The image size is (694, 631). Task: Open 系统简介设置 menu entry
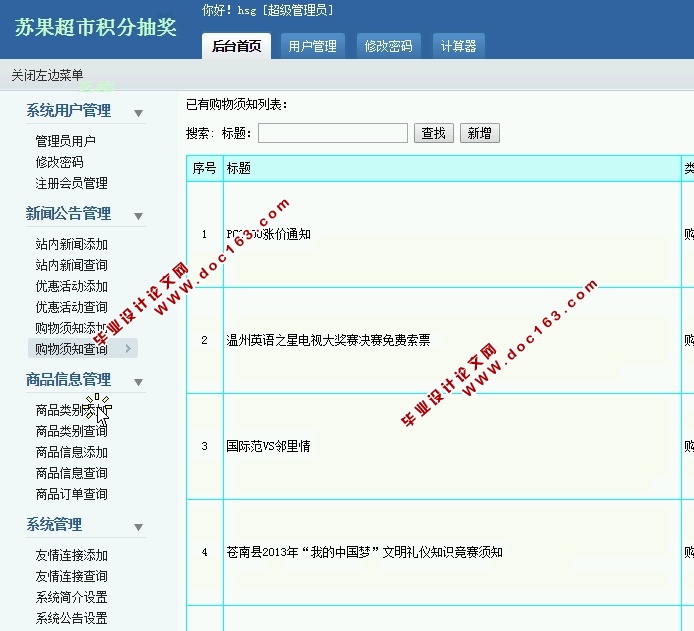(72, 597)
